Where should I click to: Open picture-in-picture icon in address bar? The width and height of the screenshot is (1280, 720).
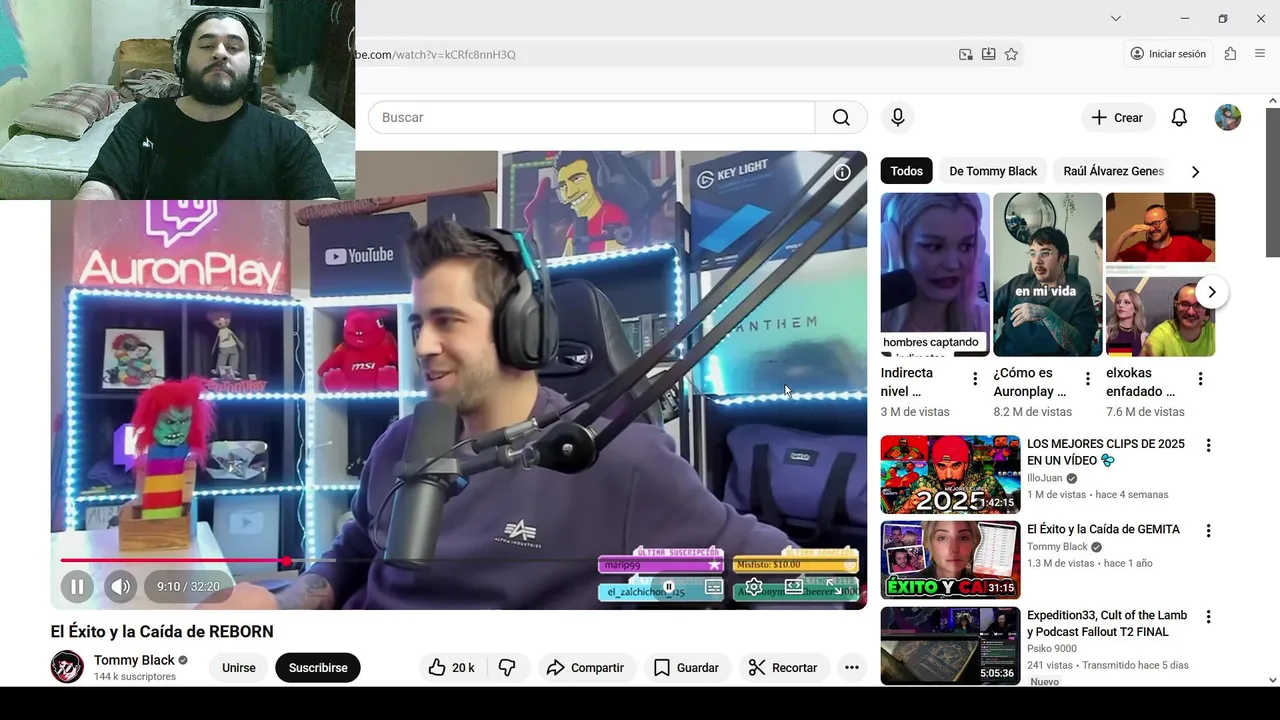click(965, 54)
